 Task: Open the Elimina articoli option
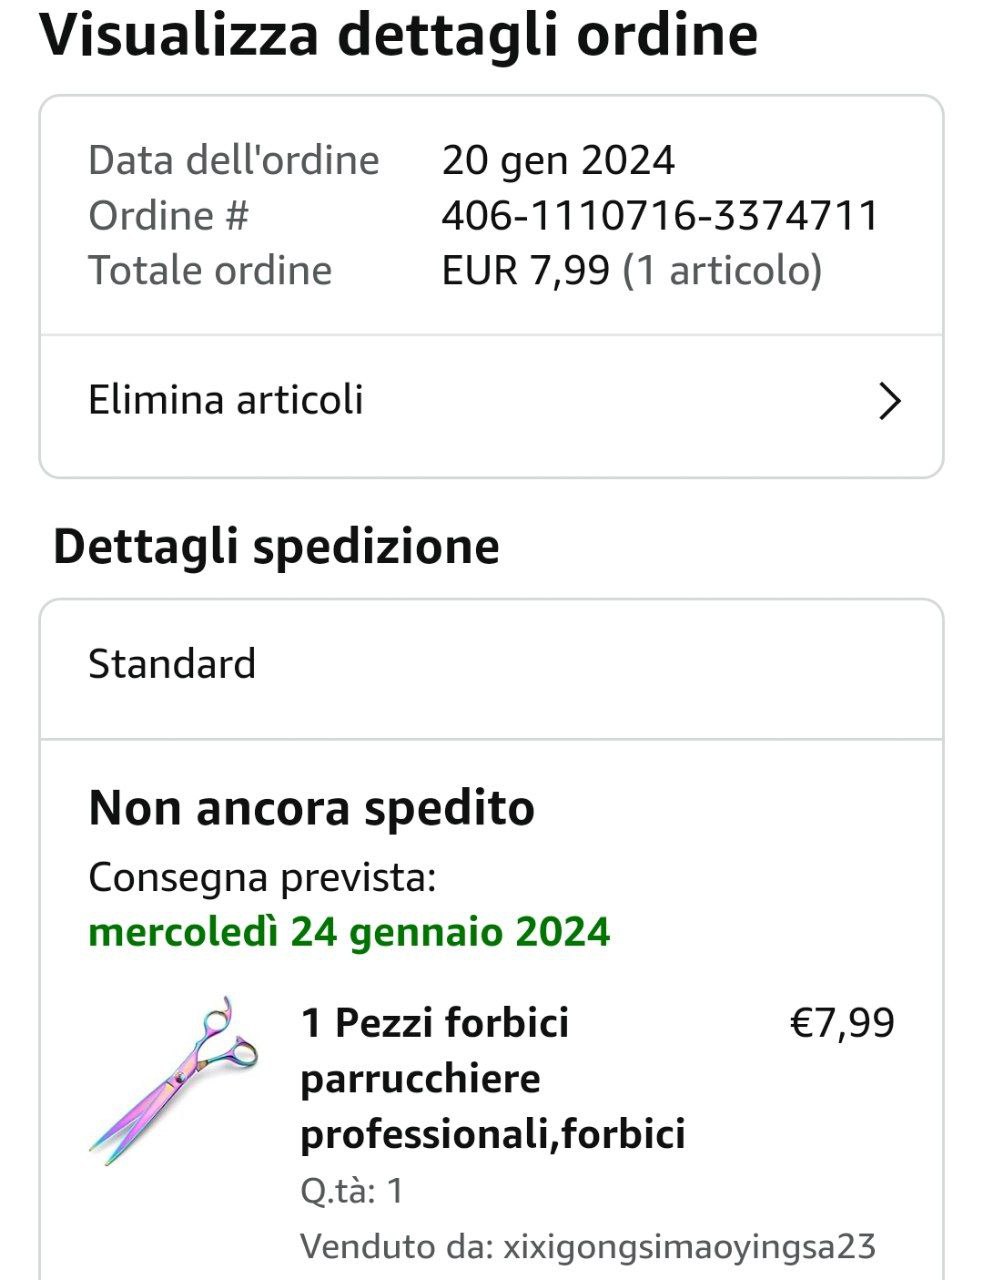[x=226, y=400]
